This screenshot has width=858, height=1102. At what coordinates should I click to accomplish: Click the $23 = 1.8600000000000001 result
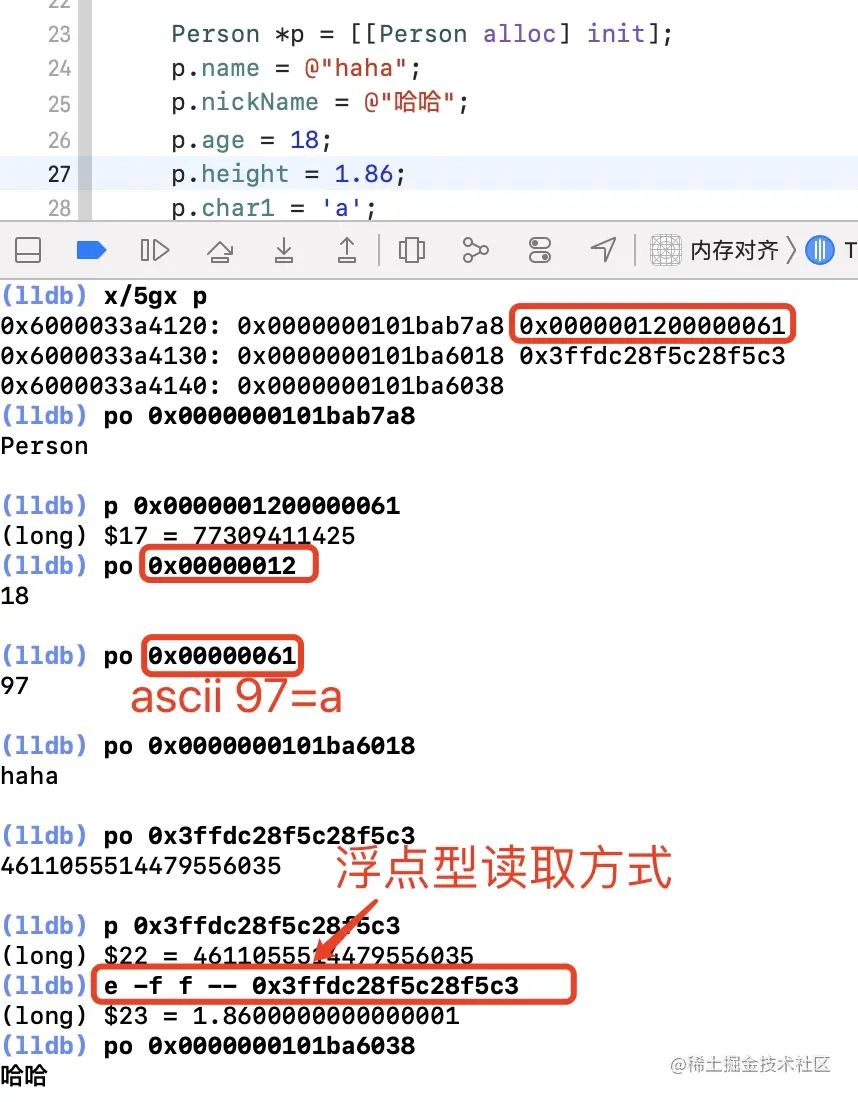point(281,1016)
